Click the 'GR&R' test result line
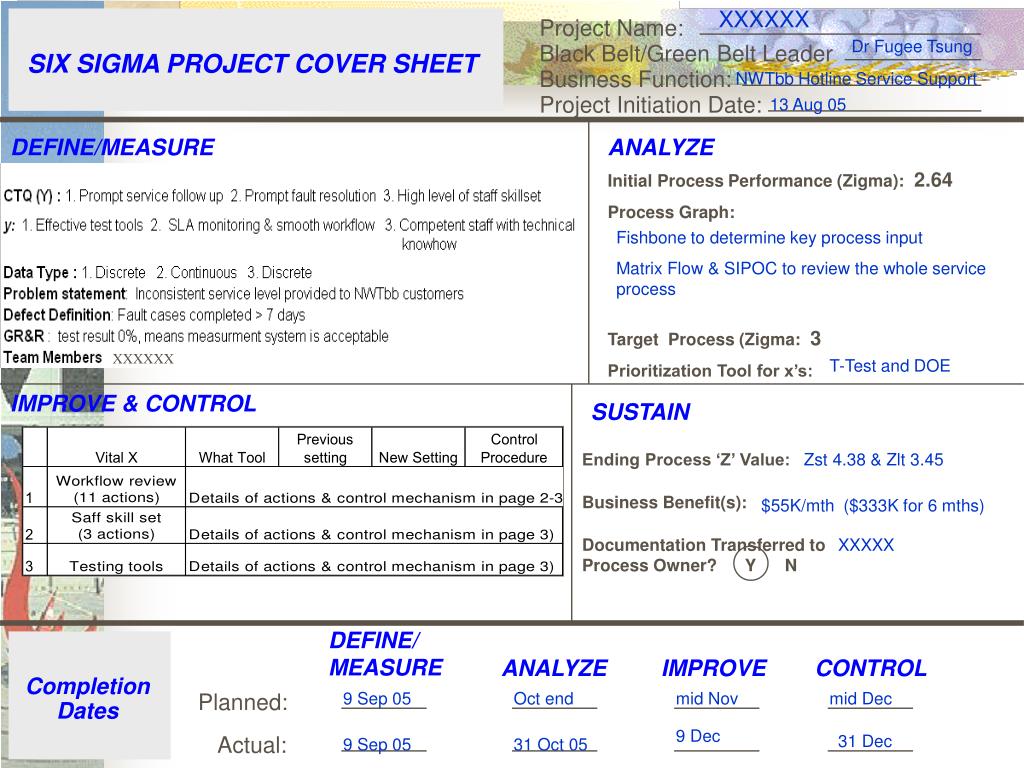Viewport: 1024px width, 768px height. [x=196, y=336]
